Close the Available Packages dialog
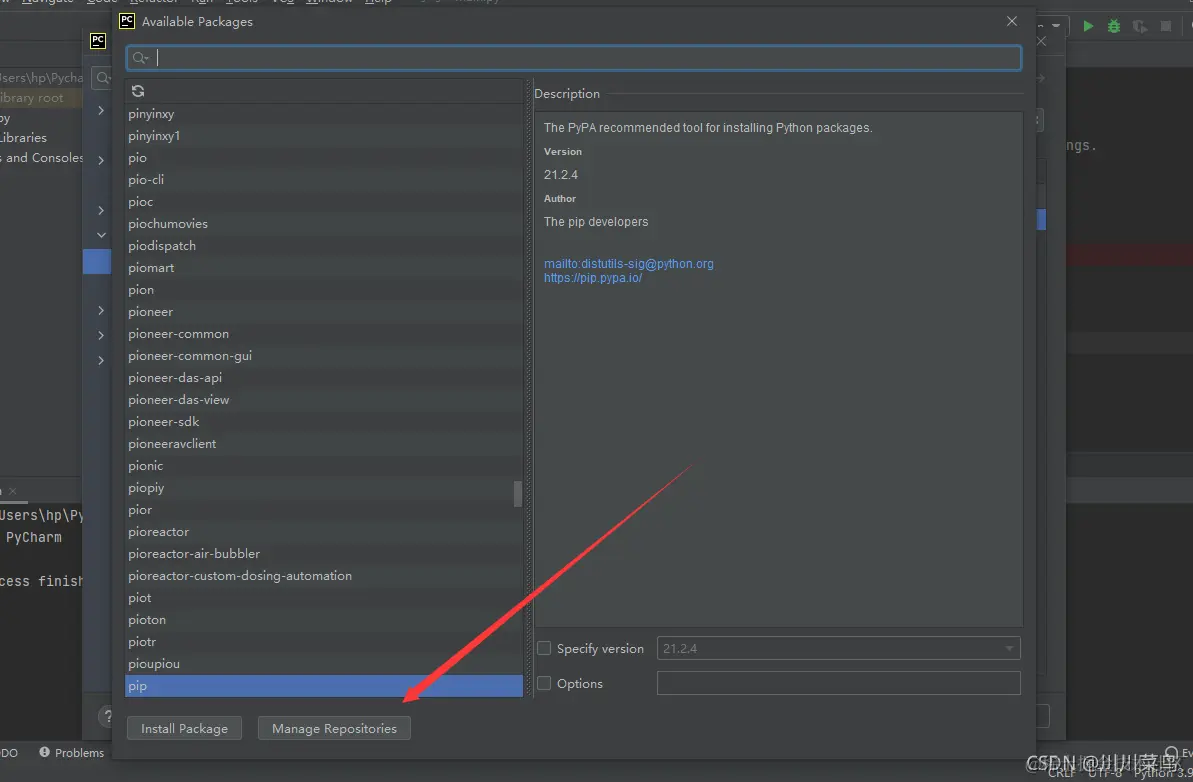Viewport: 1193px width, 782px height. (x=1012, y=21)
